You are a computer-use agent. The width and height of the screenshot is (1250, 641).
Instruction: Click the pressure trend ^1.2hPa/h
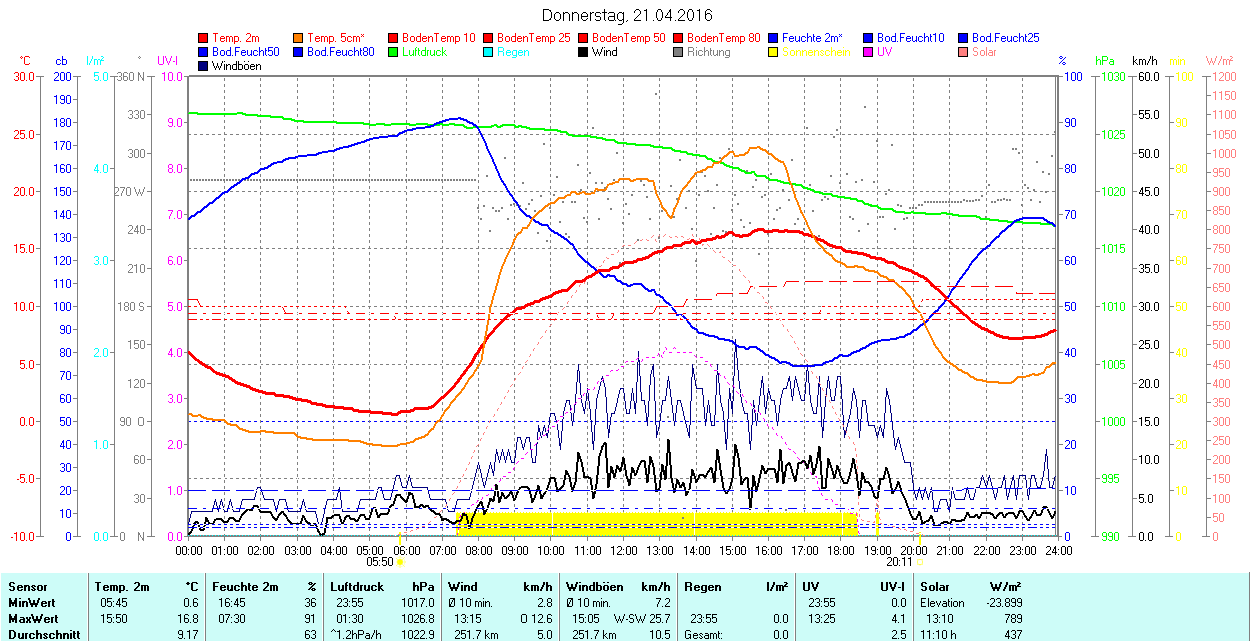358,635
